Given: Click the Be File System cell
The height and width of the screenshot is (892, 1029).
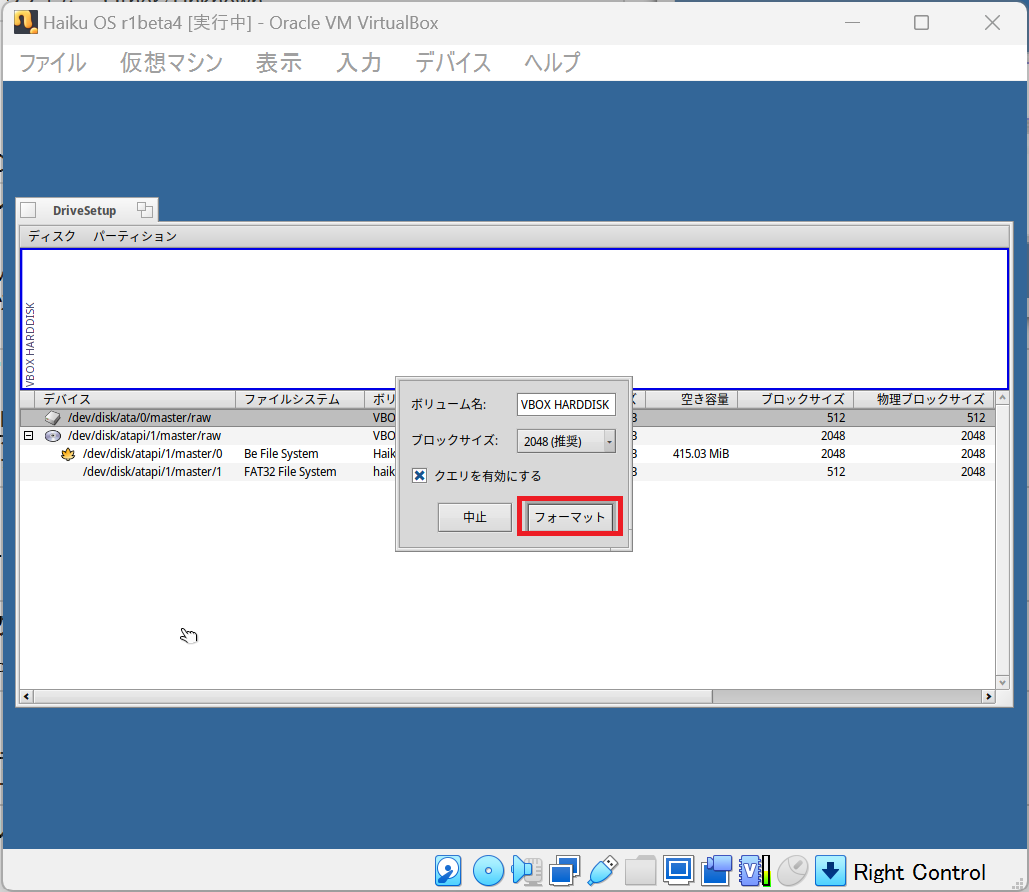Looking at the screenshot, I should 281,454.
